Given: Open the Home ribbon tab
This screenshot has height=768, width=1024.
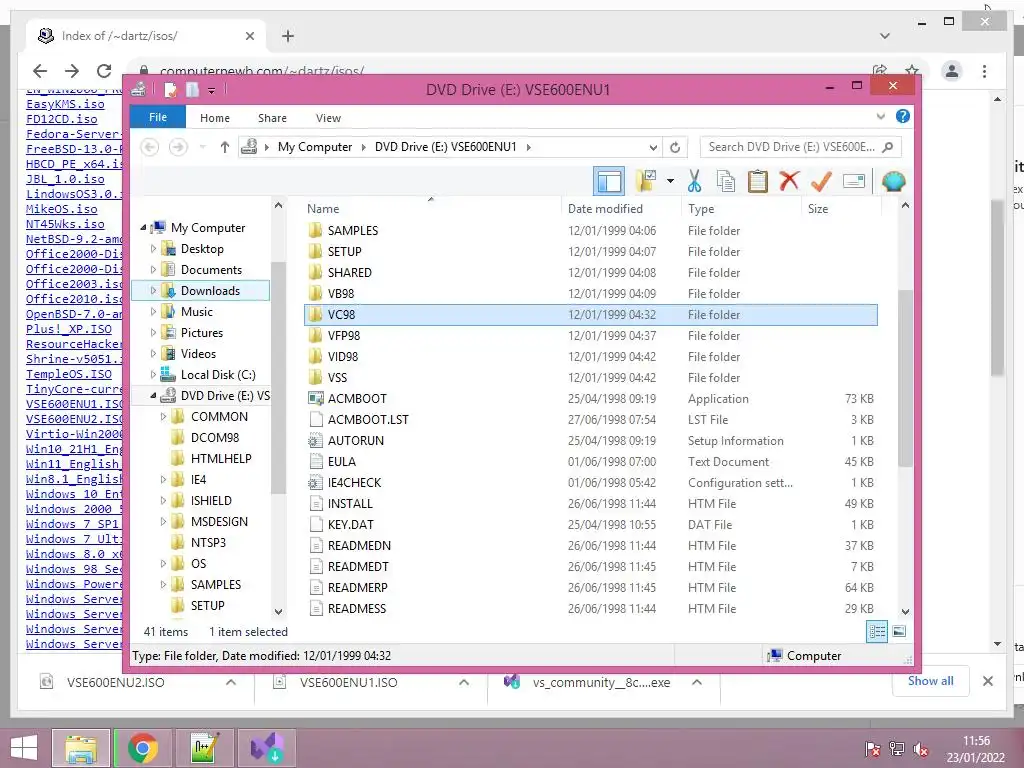Looking at the screenshot, I should click(x=215, y=118).
